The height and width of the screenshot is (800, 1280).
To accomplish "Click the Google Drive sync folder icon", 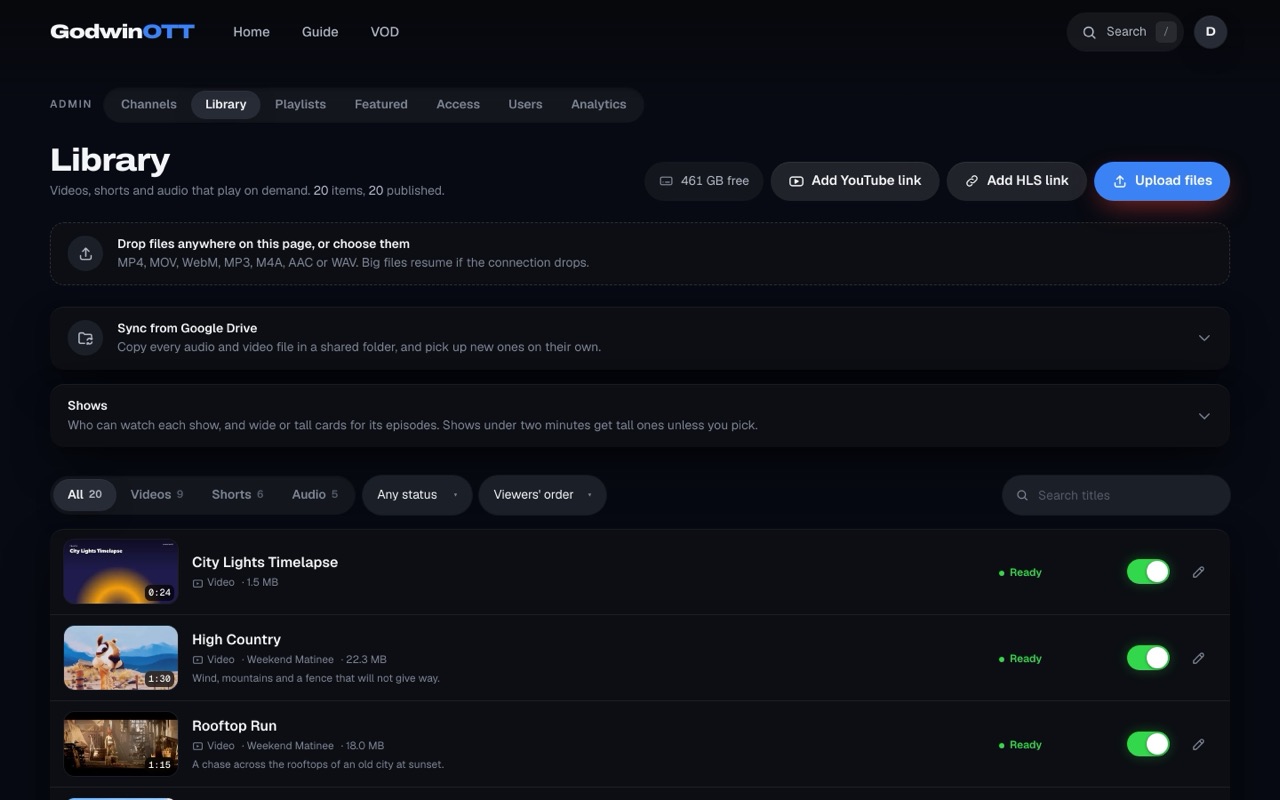I will (x=86, y=338).
